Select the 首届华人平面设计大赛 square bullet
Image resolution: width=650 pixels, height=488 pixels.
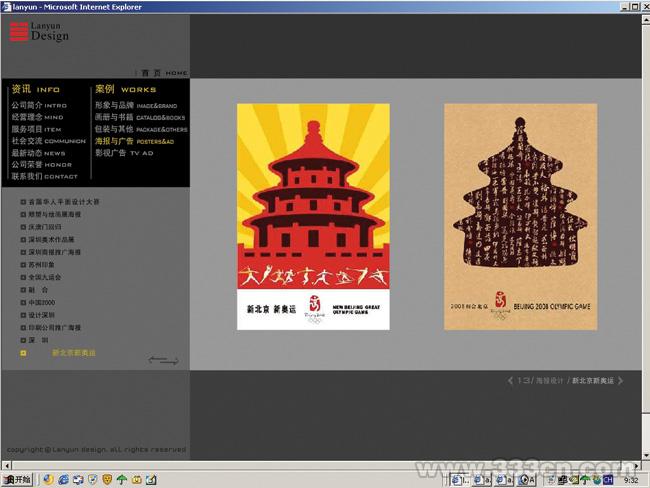click(x=23, y=202)
